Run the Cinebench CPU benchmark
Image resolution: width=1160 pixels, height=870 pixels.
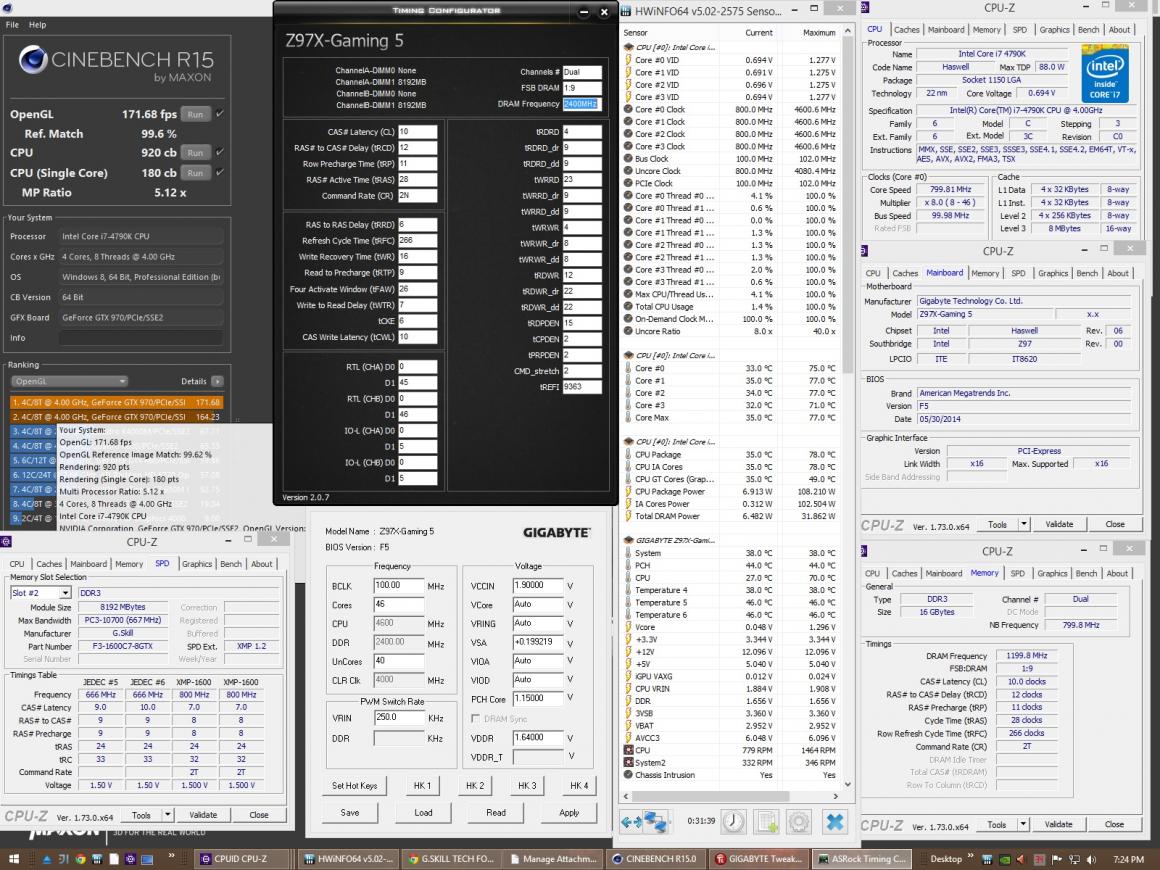195,153
